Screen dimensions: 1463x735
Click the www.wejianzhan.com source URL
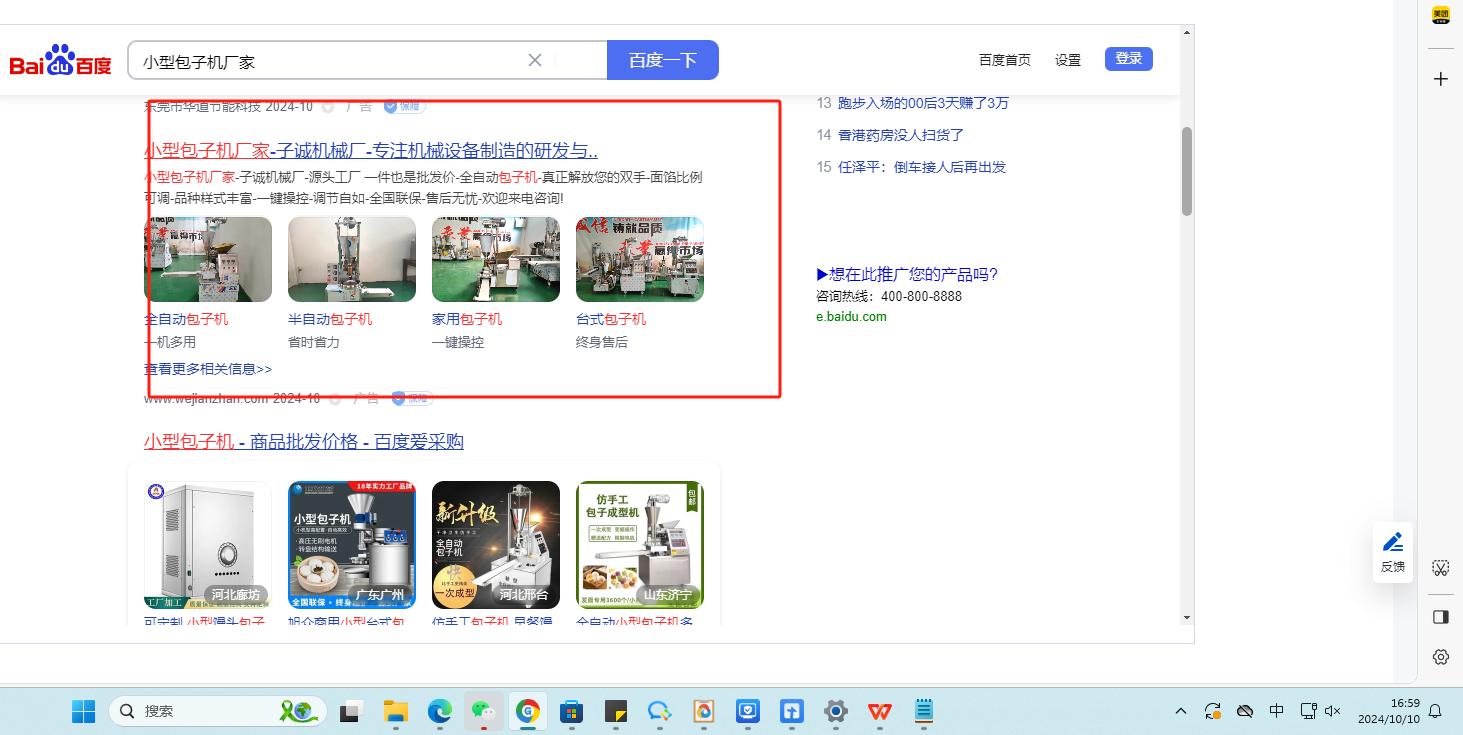pos(206,398)
